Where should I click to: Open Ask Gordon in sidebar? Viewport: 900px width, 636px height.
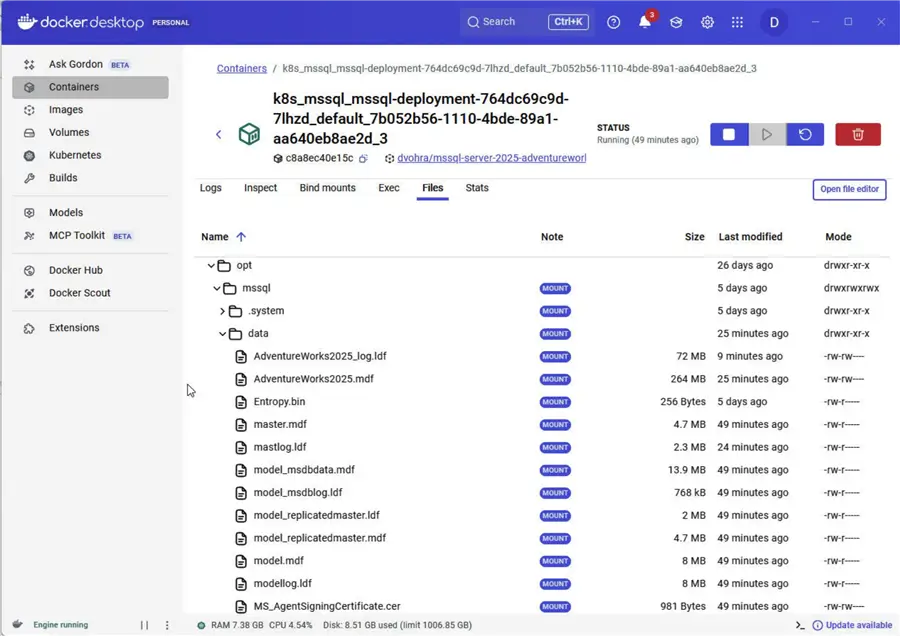[90, 64]
